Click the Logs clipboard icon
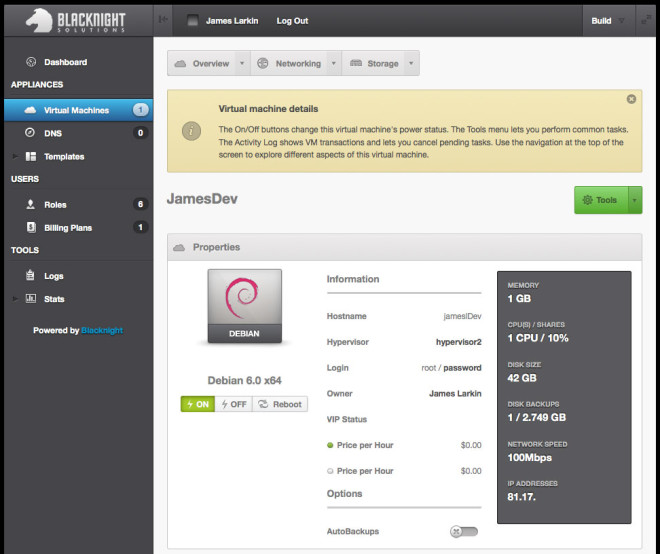The height and width of the screenshot is (554, 660). pyautogui.click(x=30, y=275)
